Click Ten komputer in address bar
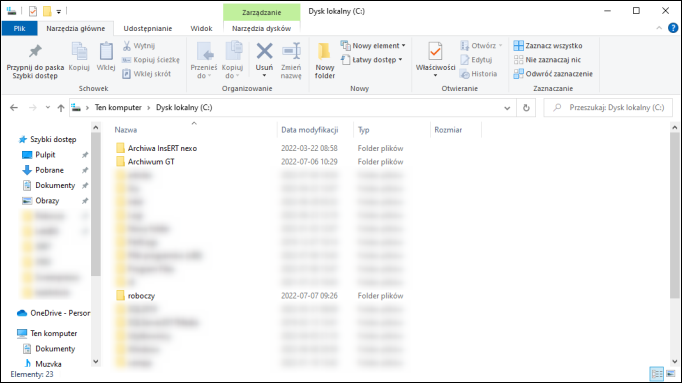The height and width of the screenshot is (383, 682). tap(118, 107)
